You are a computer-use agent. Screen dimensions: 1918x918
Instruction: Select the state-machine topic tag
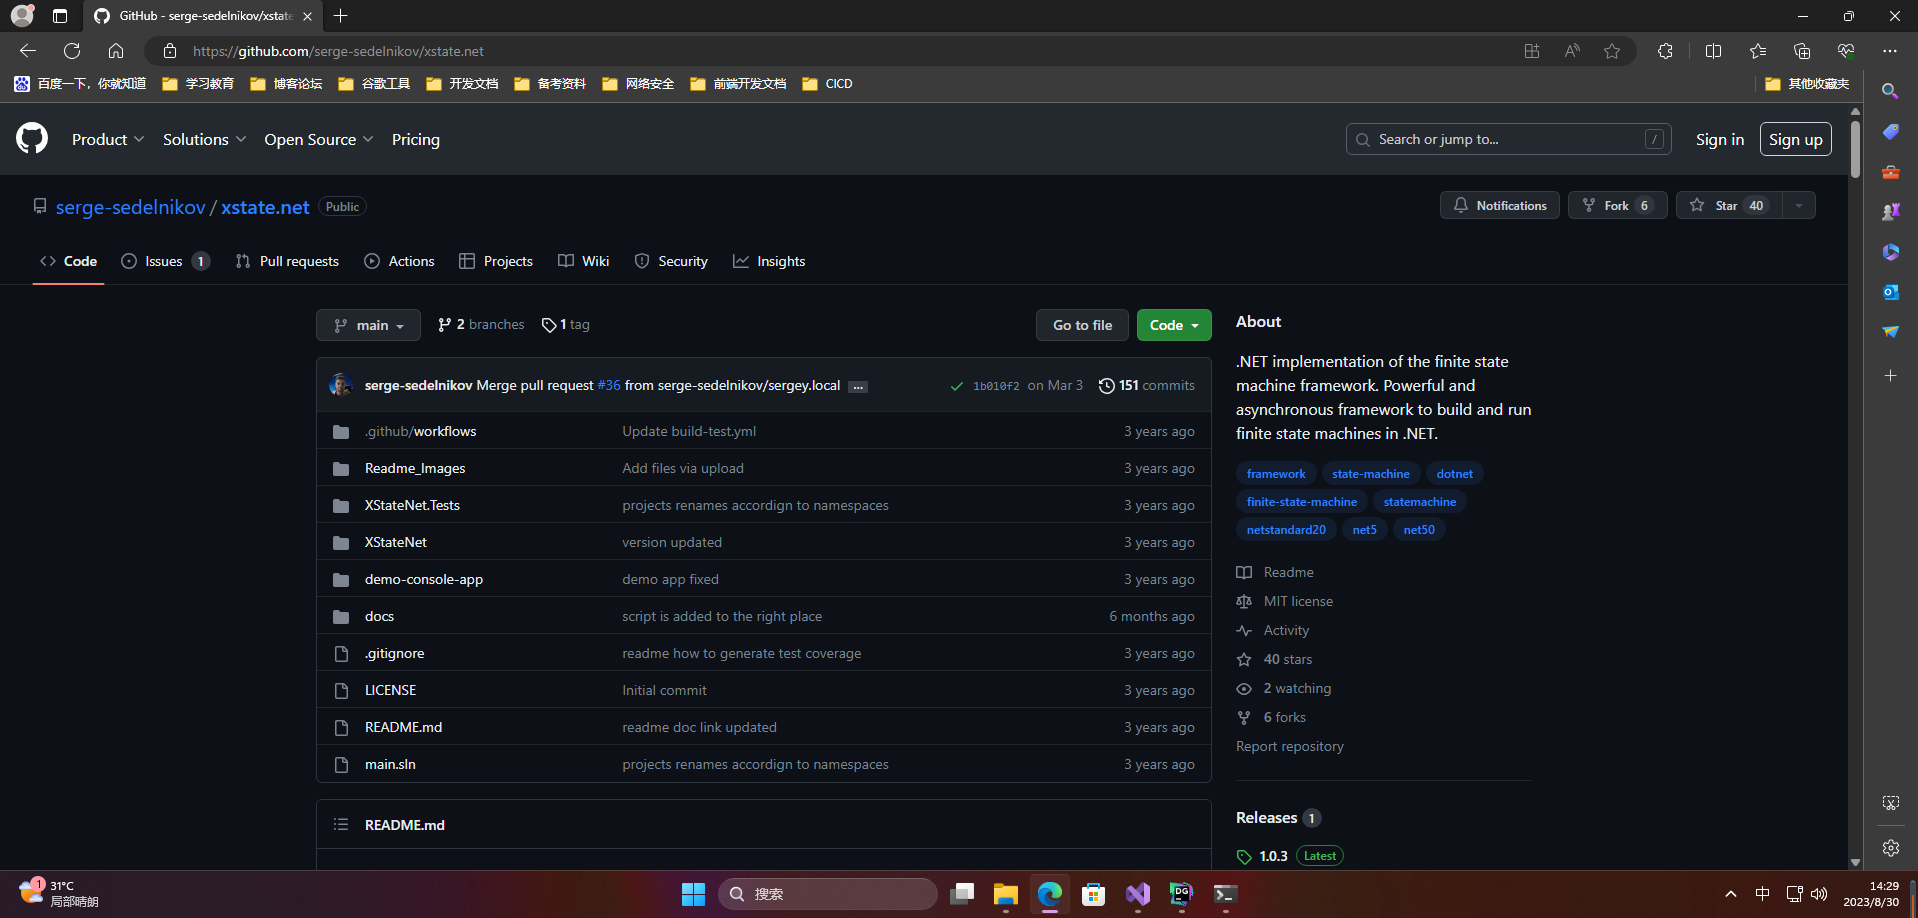pos(1370,474)
